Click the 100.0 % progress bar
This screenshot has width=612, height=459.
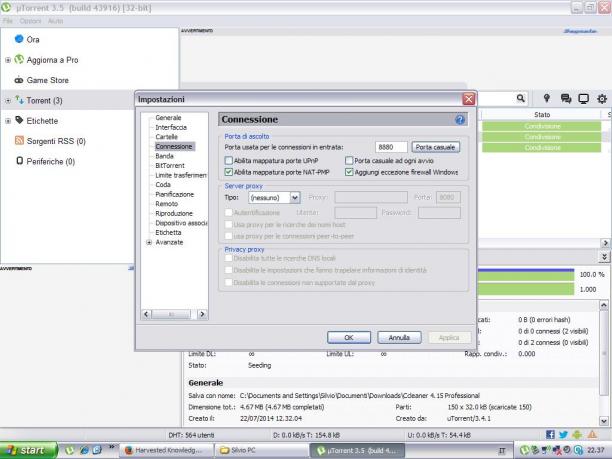click(525, 275)
